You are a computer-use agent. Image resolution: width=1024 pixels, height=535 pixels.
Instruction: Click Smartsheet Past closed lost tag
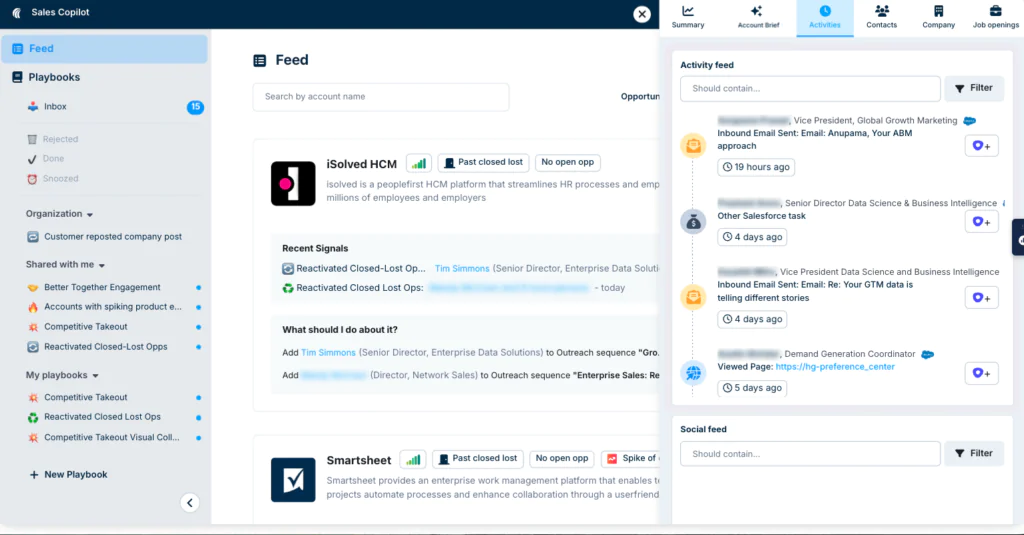tap(478, 459)
